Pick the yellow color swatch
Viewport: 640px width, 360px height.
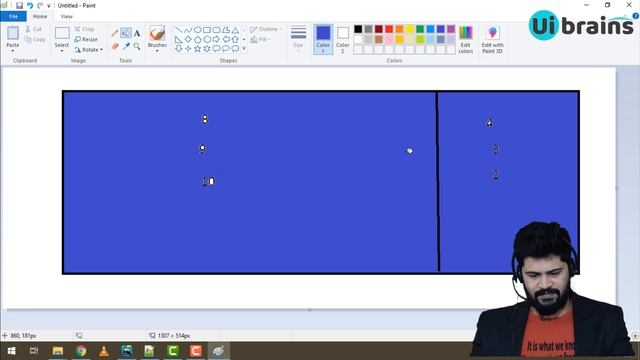click(x=409, y=29)
